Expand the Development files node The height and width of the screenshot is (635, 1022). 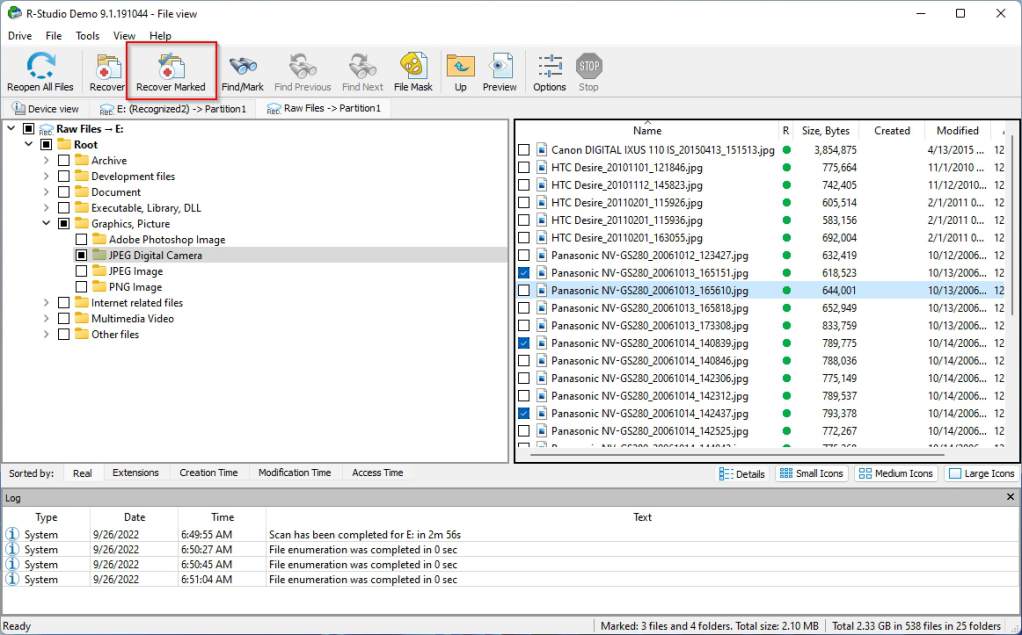click(46, 175)
